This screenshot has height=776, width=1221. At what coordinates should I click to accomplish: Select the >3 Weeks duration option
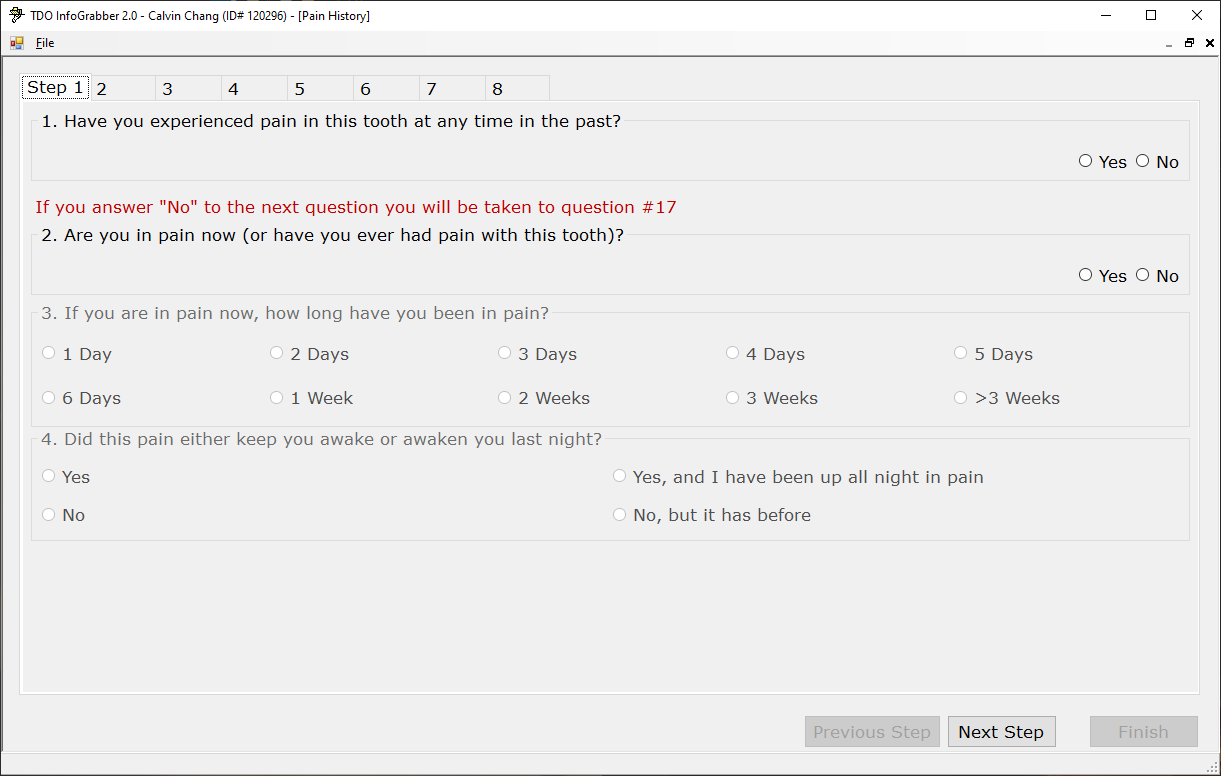(961, 398)
